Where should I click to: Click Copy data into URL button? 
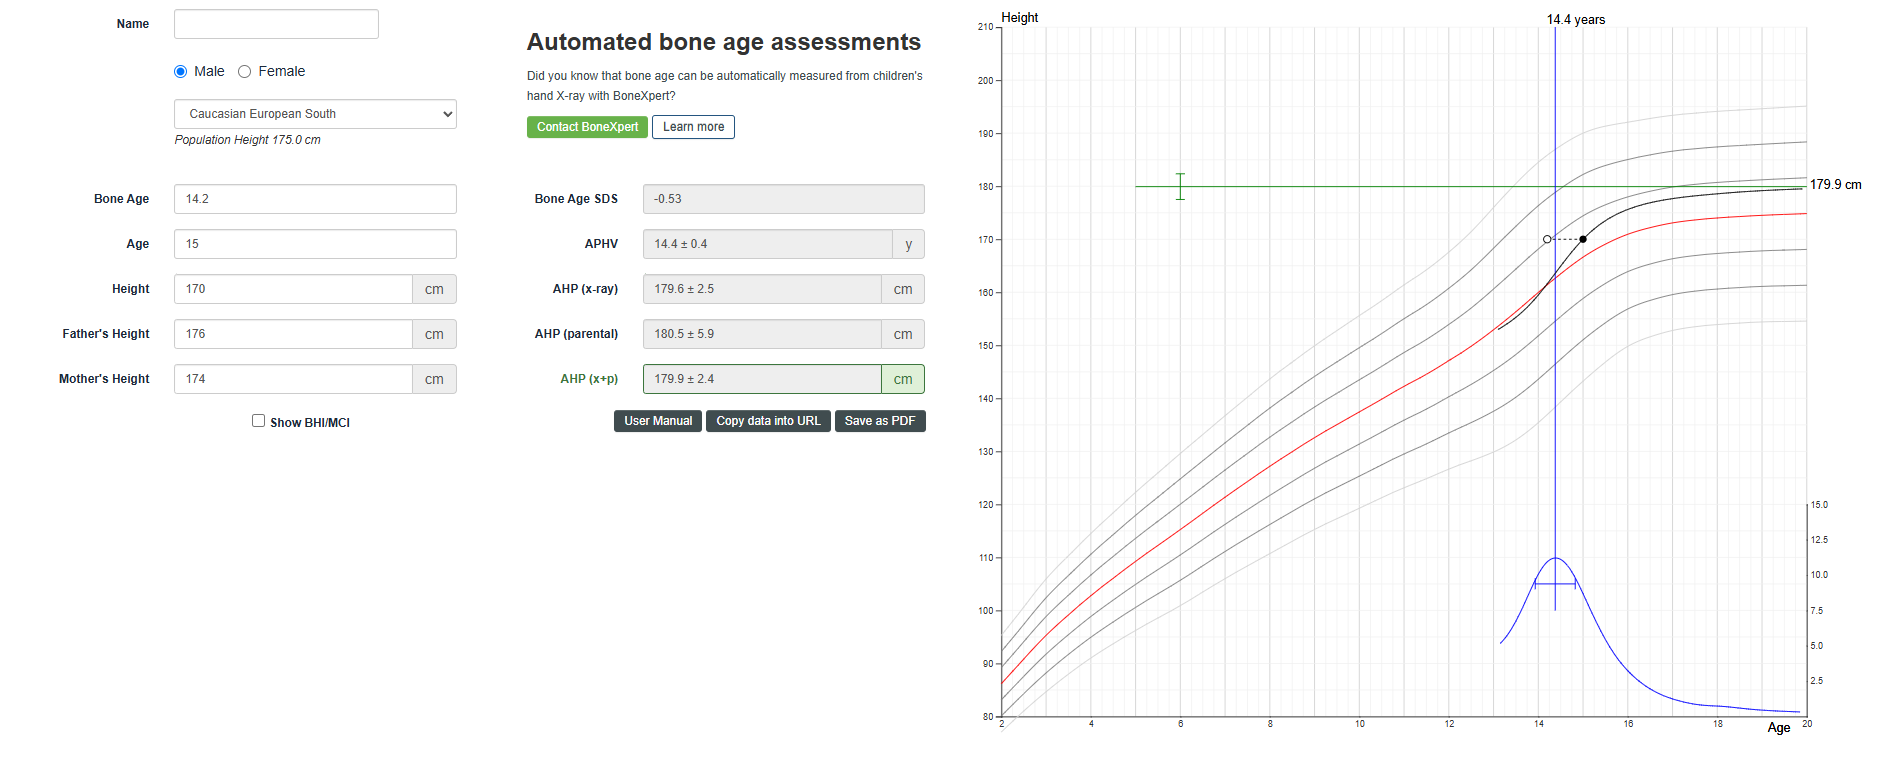(x=768, y=421)
